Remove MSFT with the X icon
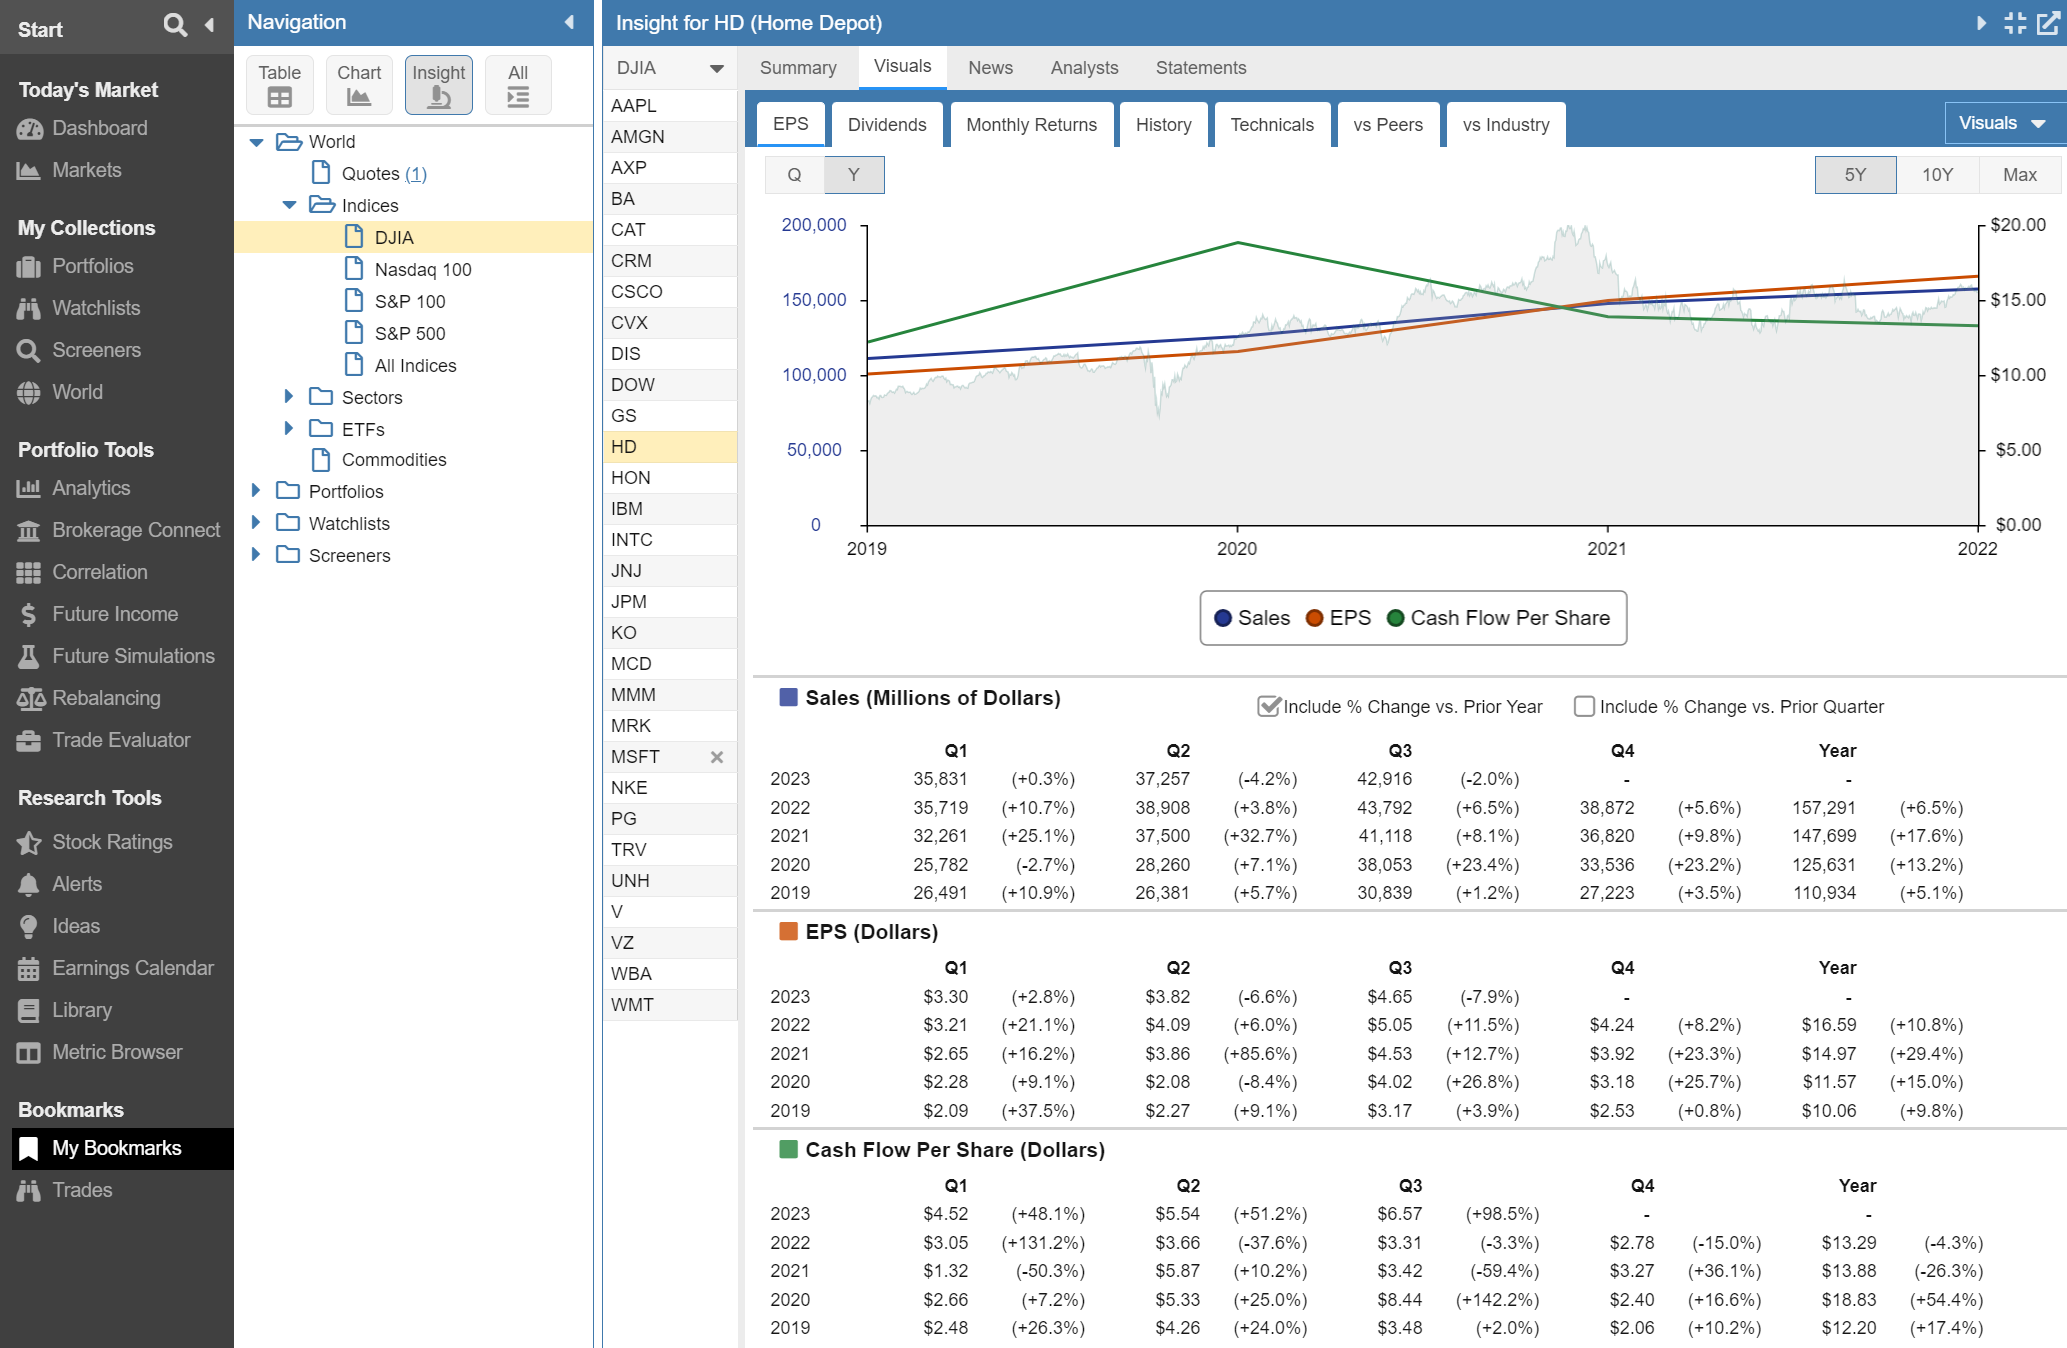The image size is (2067, 1348). pyautogui.click(x=716, y=757)
